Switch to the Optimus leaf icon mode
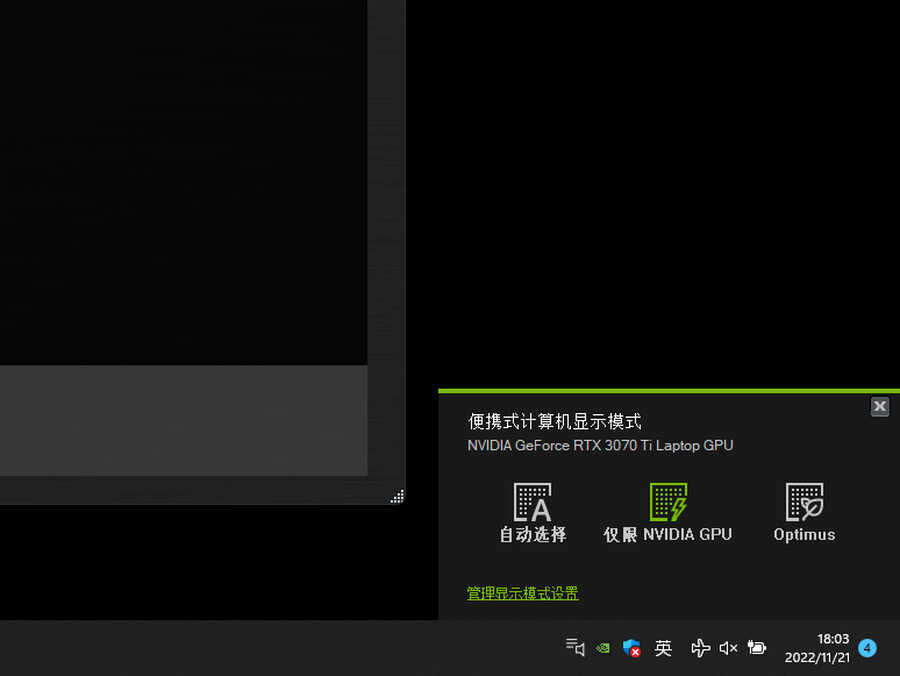 point(804,502)
